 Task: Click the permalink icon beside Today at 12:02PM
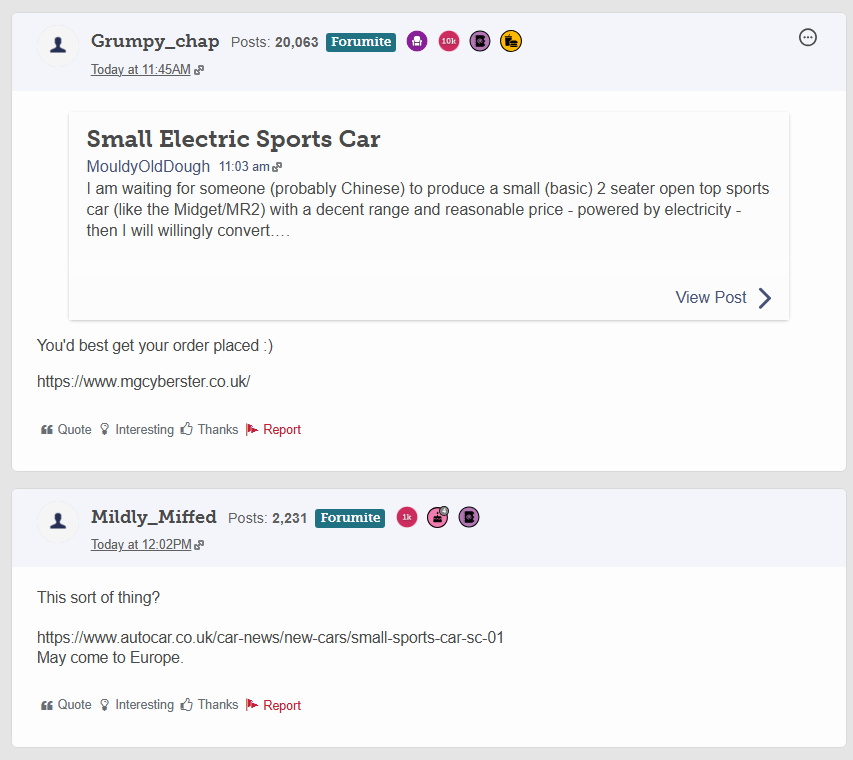(200, 546)
